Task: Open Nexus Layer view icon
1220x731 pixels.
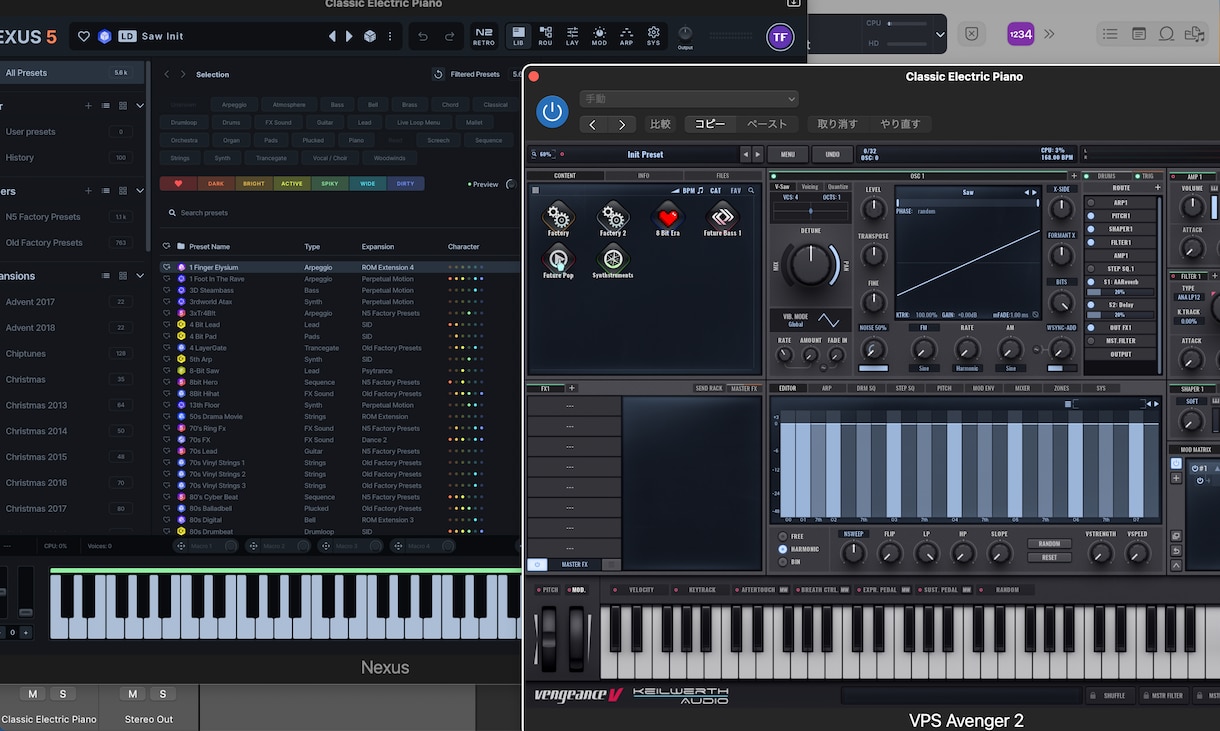Action: (x=572, y=36)
